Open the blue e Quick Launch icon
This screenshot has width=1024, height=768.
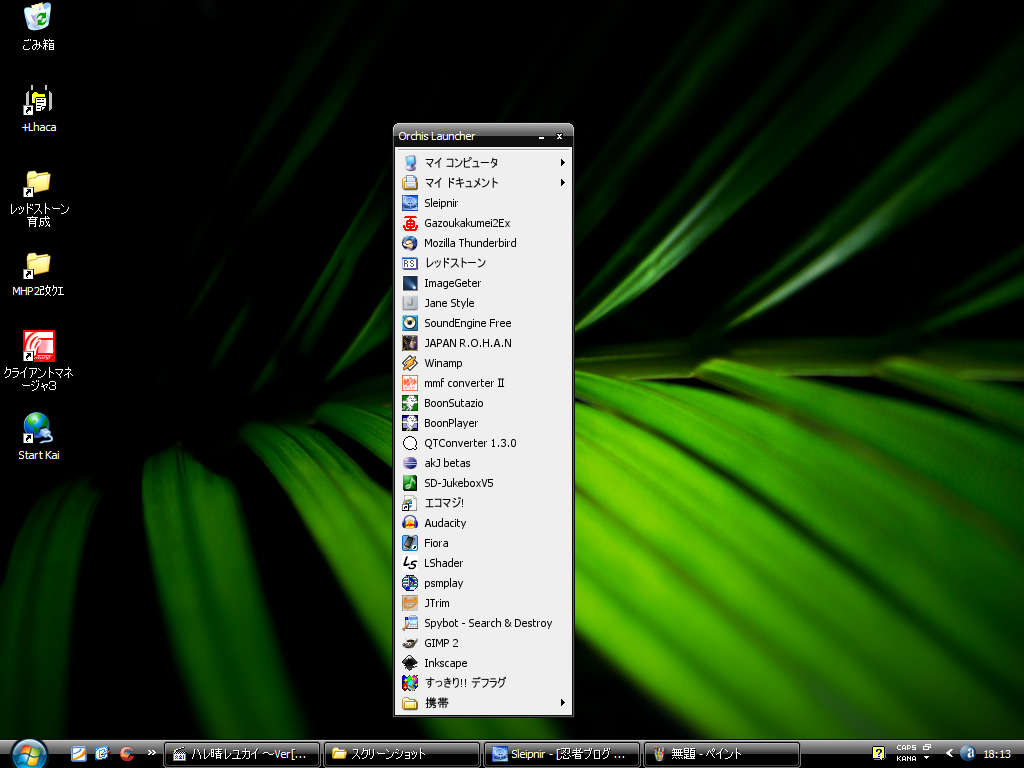point(102,754)
